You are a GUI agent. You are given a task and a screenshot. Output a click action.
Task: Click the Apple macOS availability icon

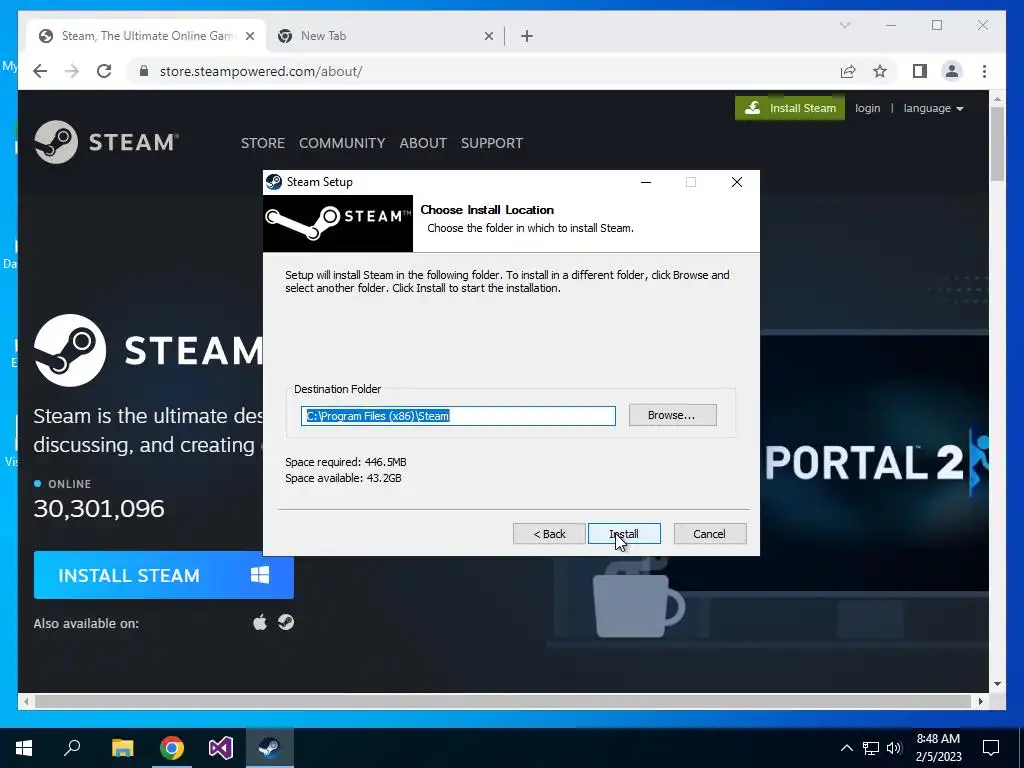(260, 622)
